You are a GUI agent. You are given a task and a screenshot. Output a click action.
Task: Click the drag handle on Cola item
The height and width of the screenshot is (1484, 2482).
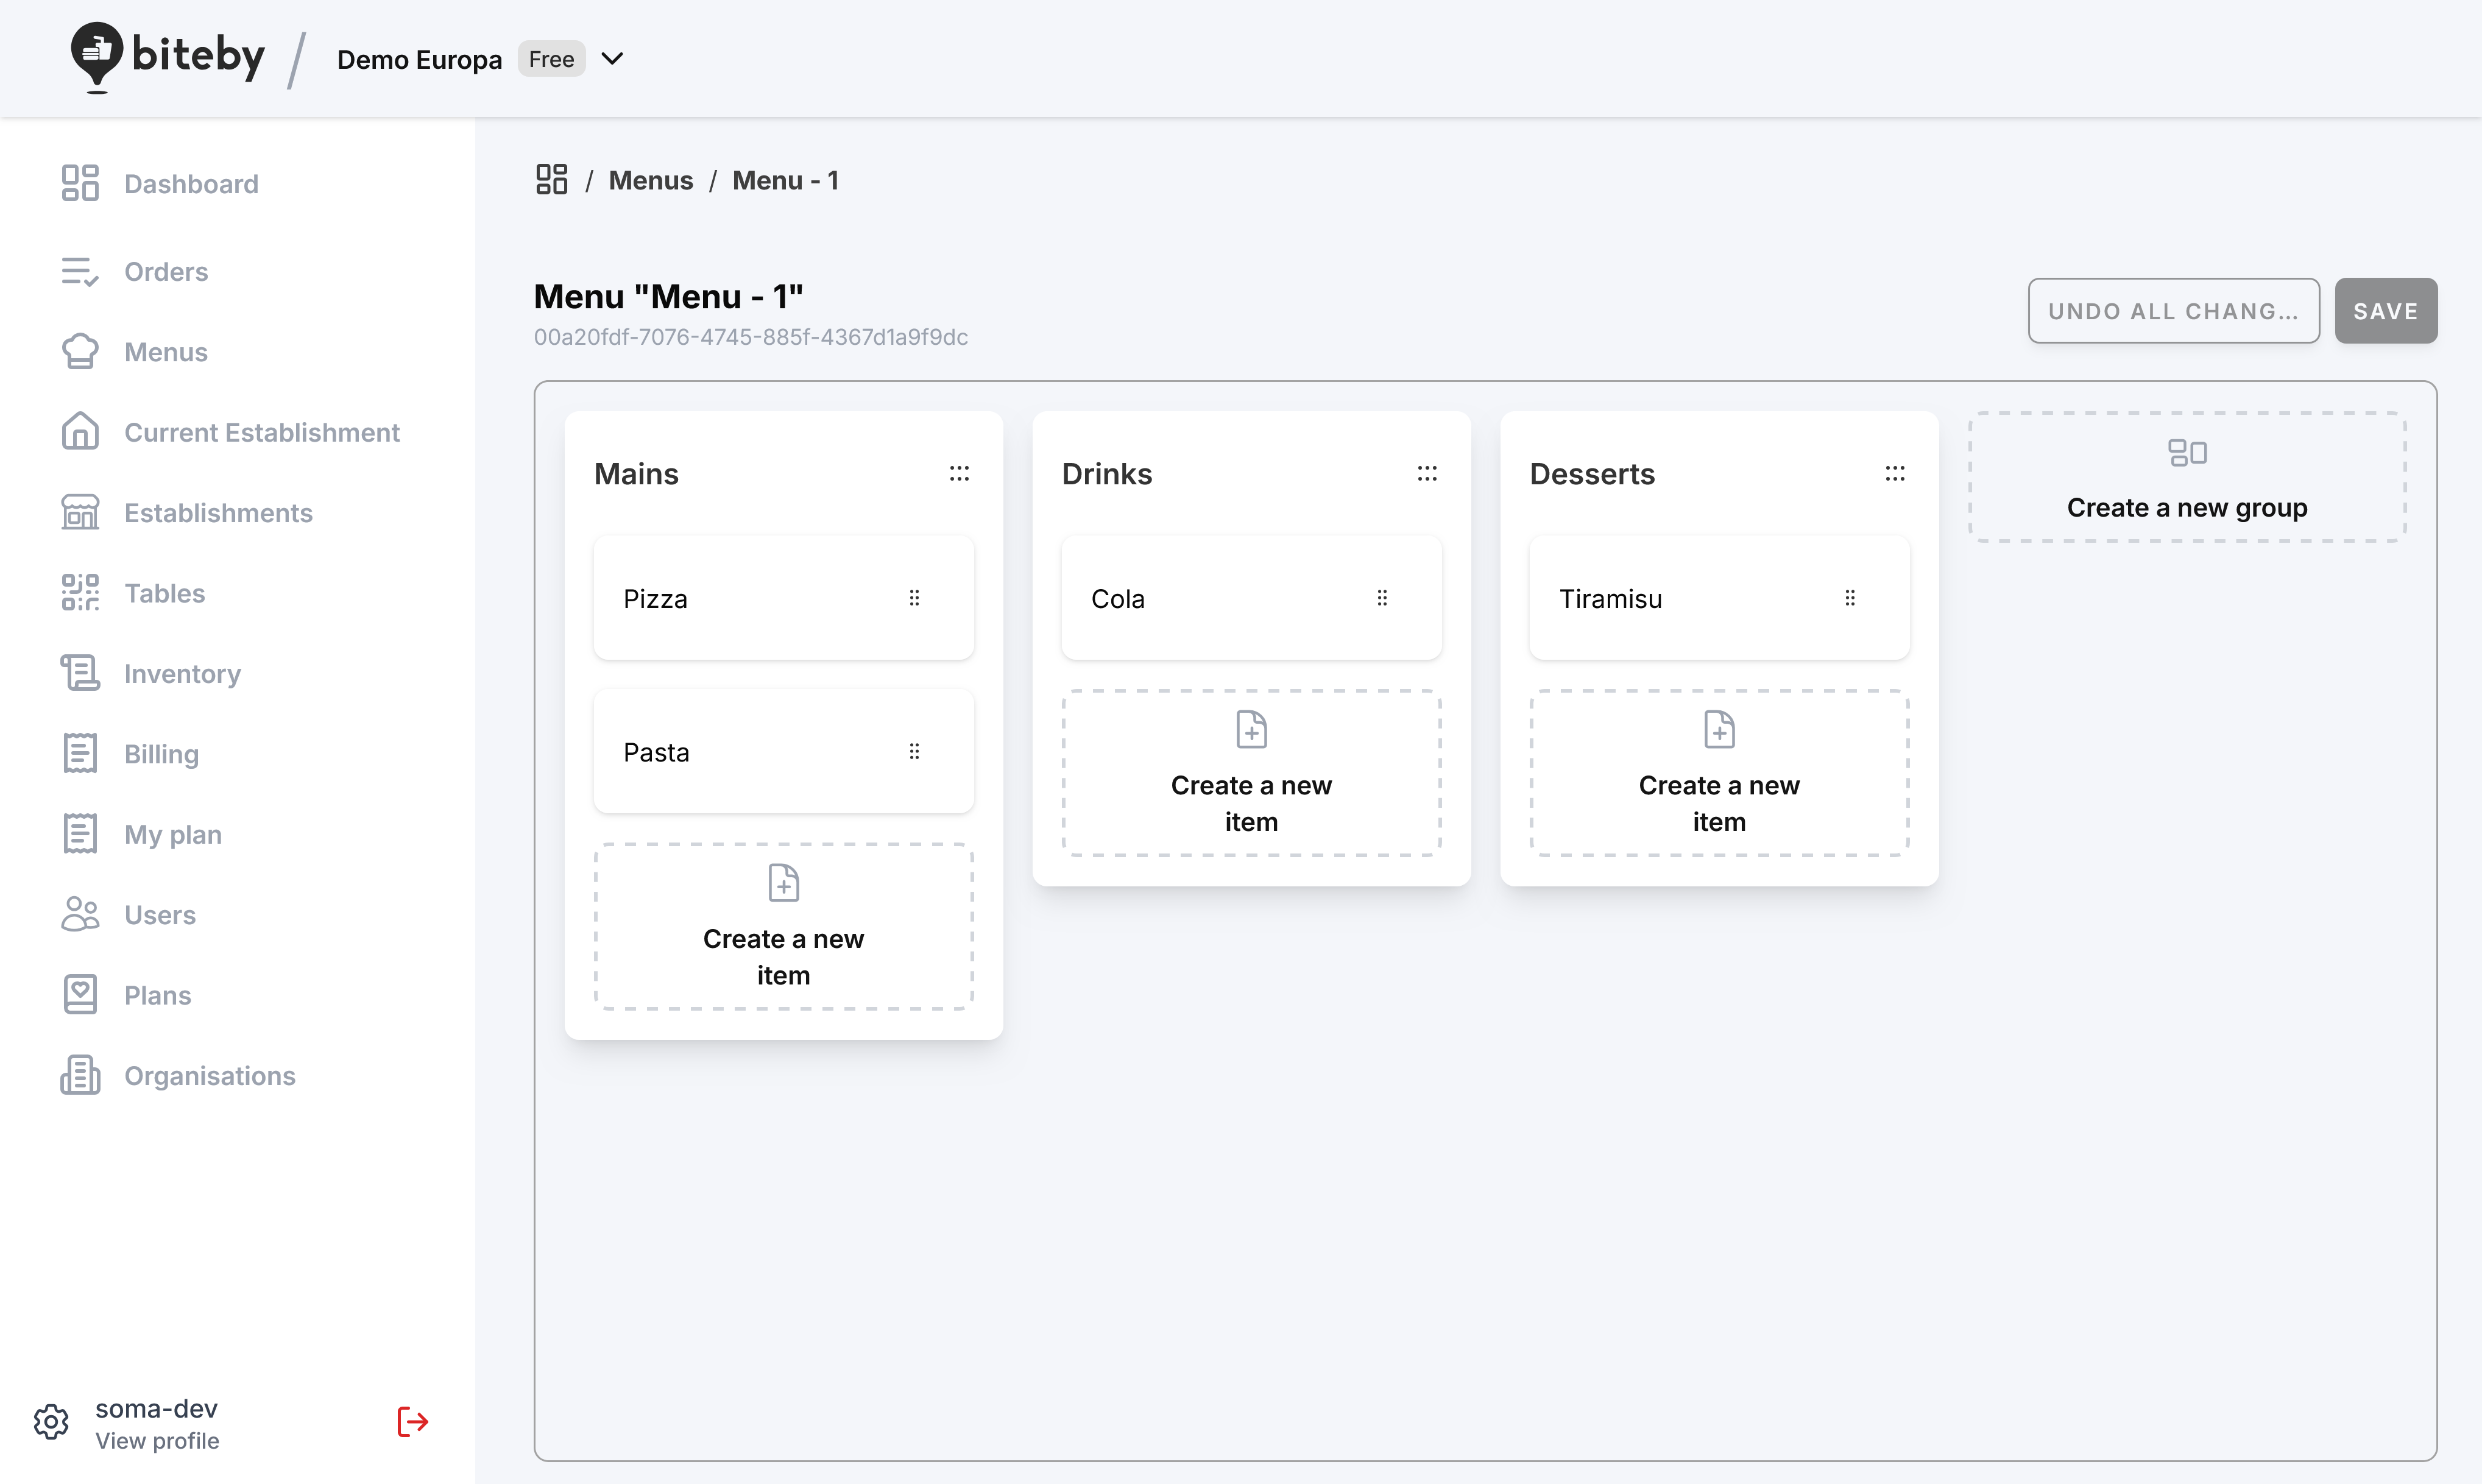pos(1382,598)
